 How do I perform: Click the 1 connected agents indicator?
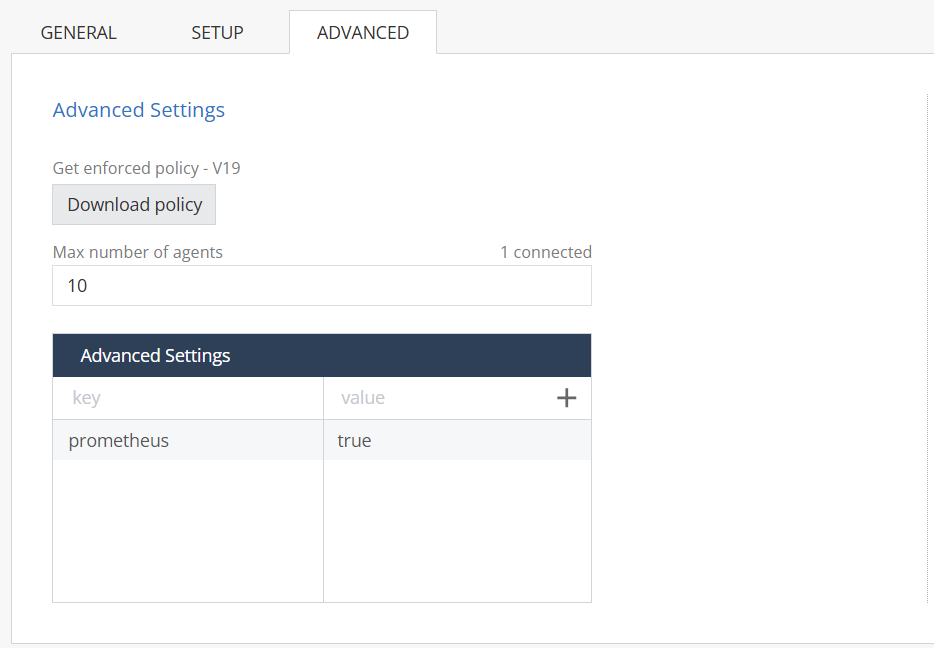click(x=545, y=252)
